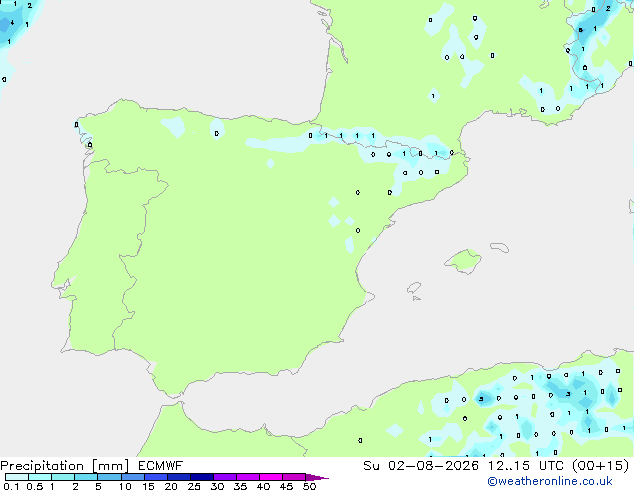Click the Menorca island outline on the map
Screen dimensions: 634x490
(500, 247)
